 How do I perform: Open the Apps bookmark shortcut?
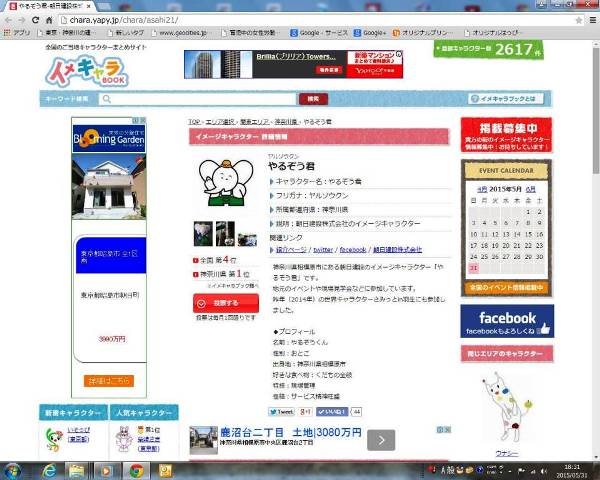(x=17, y=33)
